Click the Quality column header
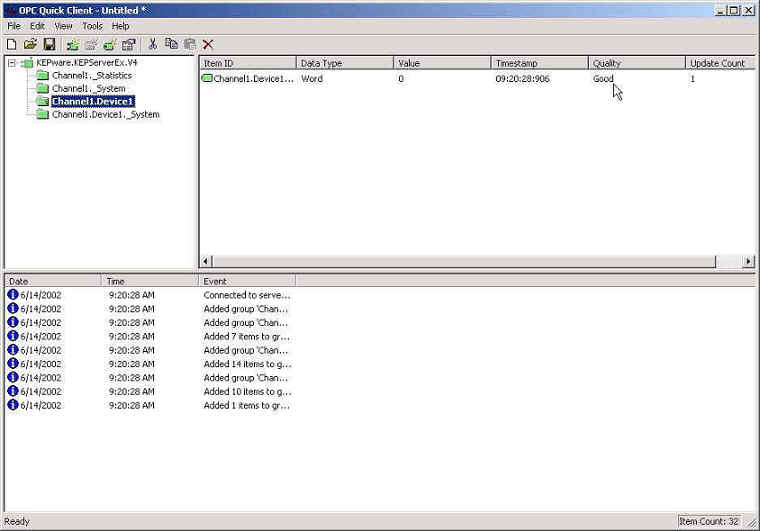The width and height of the screenshot is (760, 531). 635,63
